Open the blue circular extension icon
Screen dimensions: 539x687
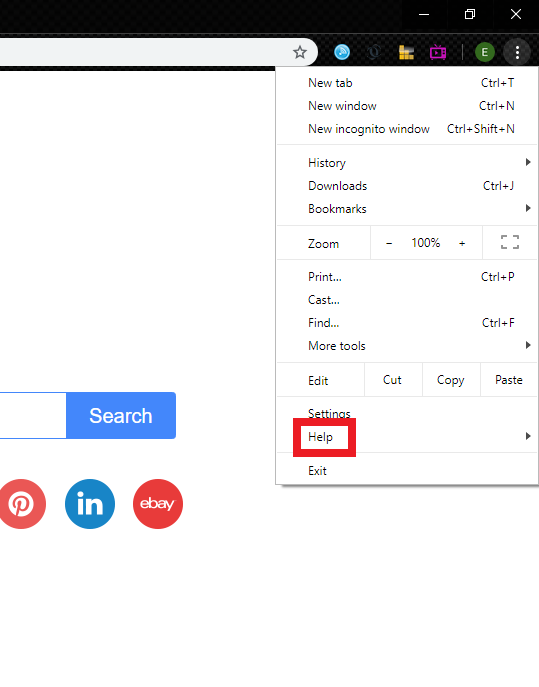342,53
